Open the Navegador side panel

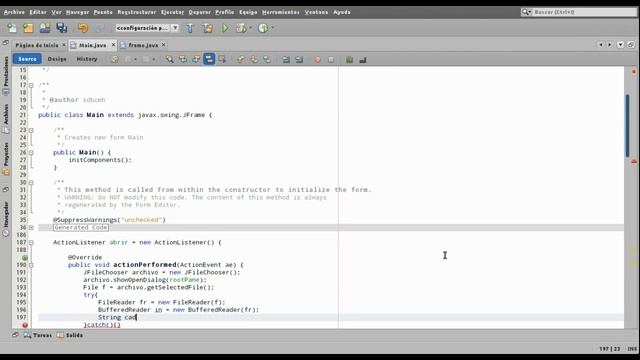coord(6,219)
